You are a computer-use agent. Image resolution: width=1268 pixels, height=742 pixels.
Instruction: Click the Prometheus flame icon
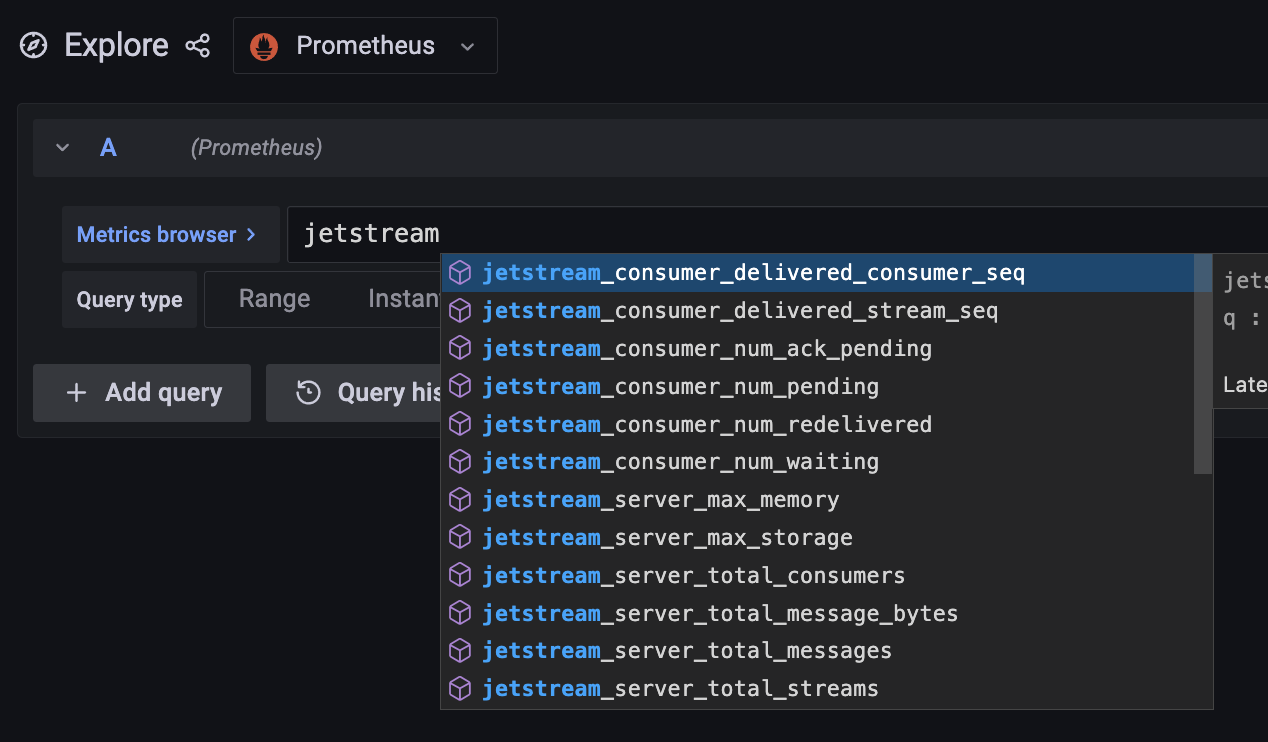pyautogui.click(x=263, y=45)
